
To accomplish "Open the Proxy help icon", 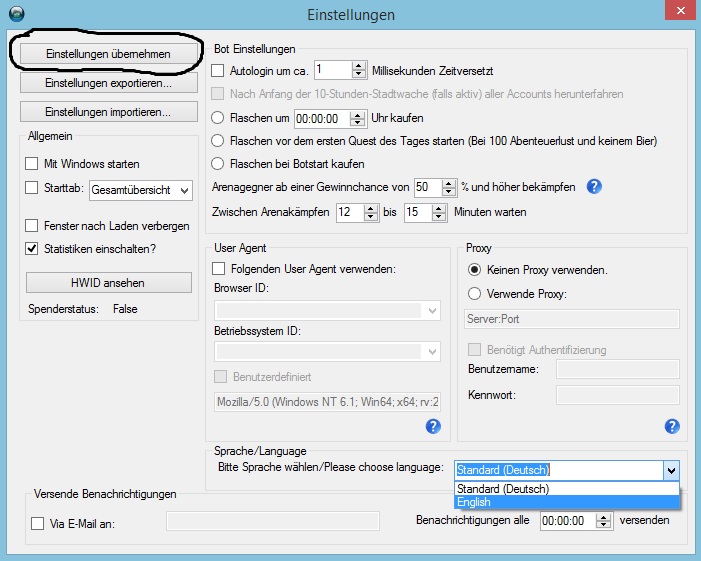I will pos(672,426).
